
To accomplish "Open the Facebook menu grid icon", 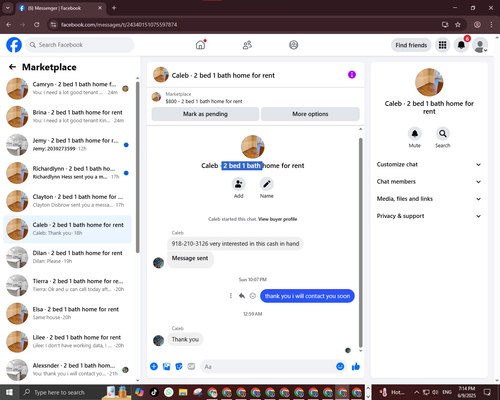I will (442, 45).
